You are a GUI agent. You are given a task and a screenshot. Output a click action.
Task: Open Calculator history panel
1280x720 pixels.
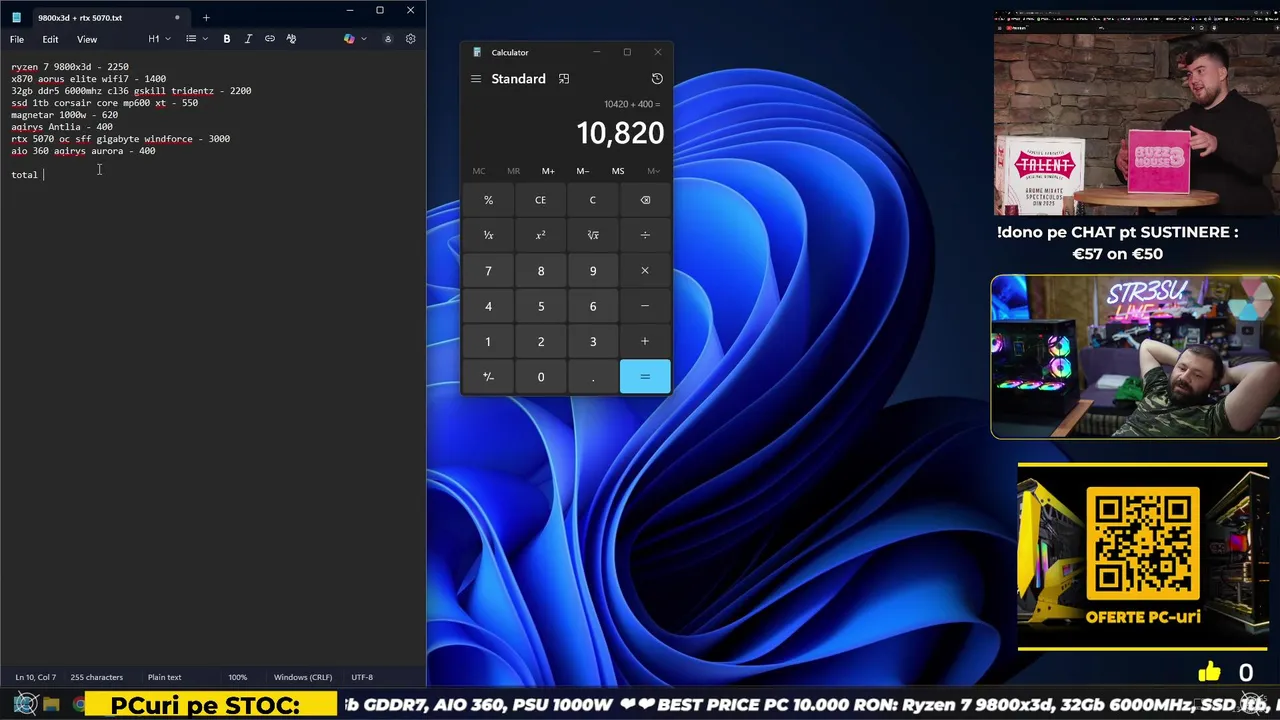pyautogui.click(x=657, y=79)
